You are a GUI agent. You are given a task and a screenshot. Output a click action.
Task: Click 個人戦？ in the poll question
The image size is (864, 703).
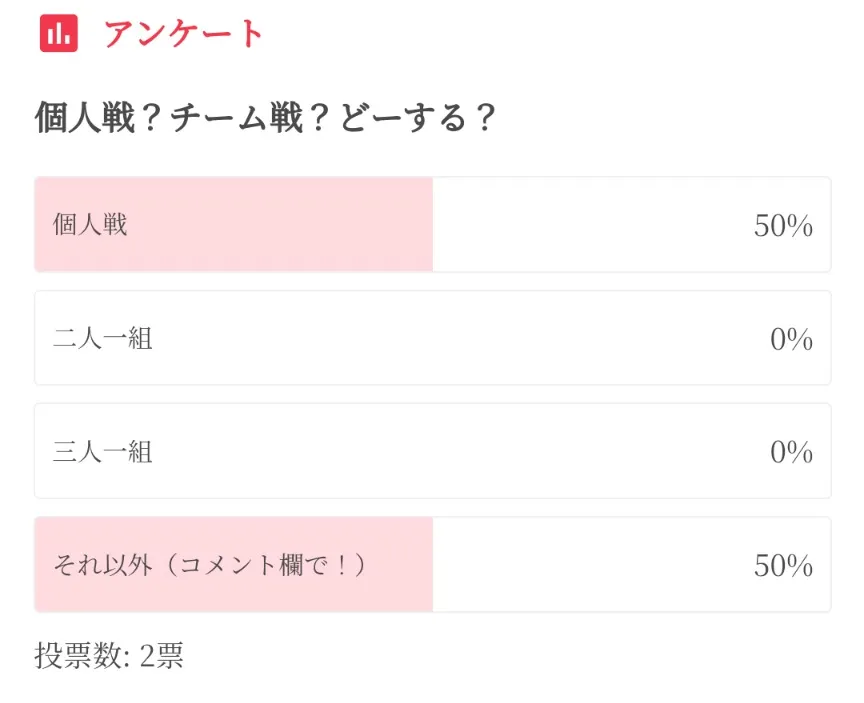[x=98, y=119]
